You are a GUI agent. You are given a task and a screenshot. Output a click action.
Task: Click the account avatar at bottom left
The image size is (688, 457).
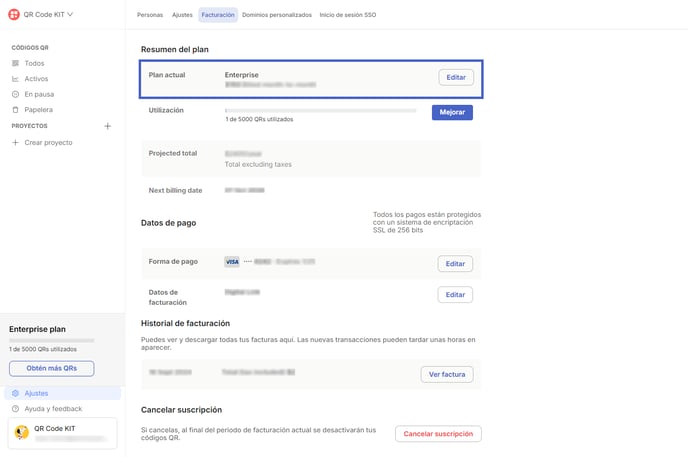coord(21,432)
